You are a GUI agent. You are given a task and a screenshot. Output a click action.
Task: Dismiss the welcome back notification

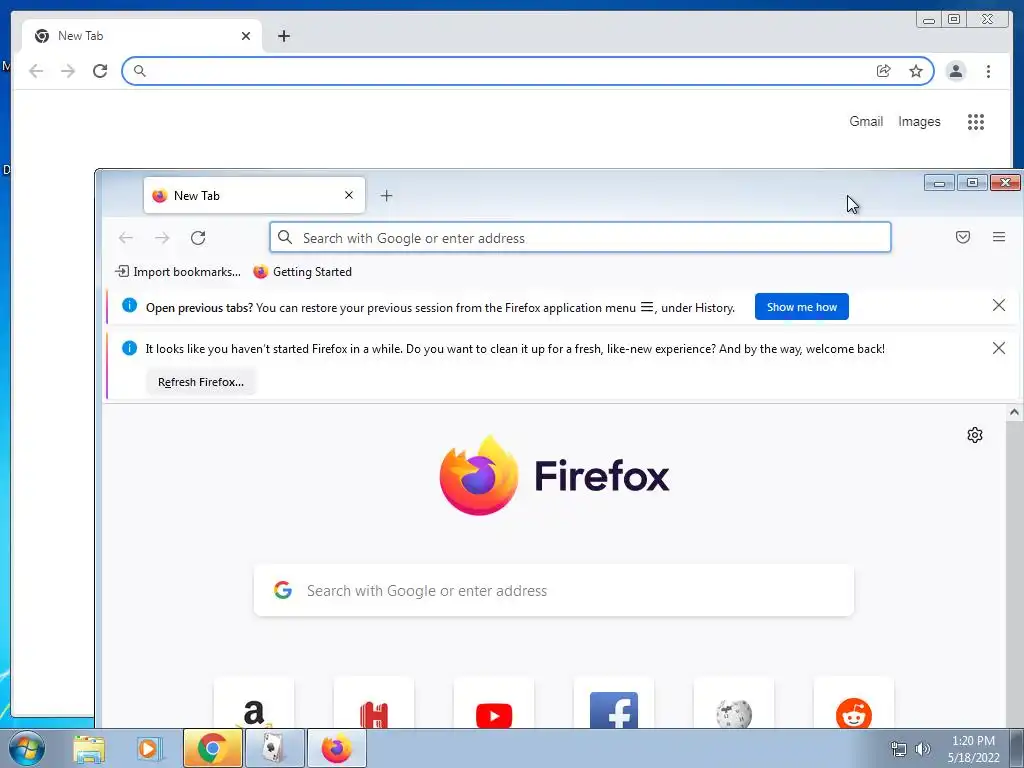999,348
